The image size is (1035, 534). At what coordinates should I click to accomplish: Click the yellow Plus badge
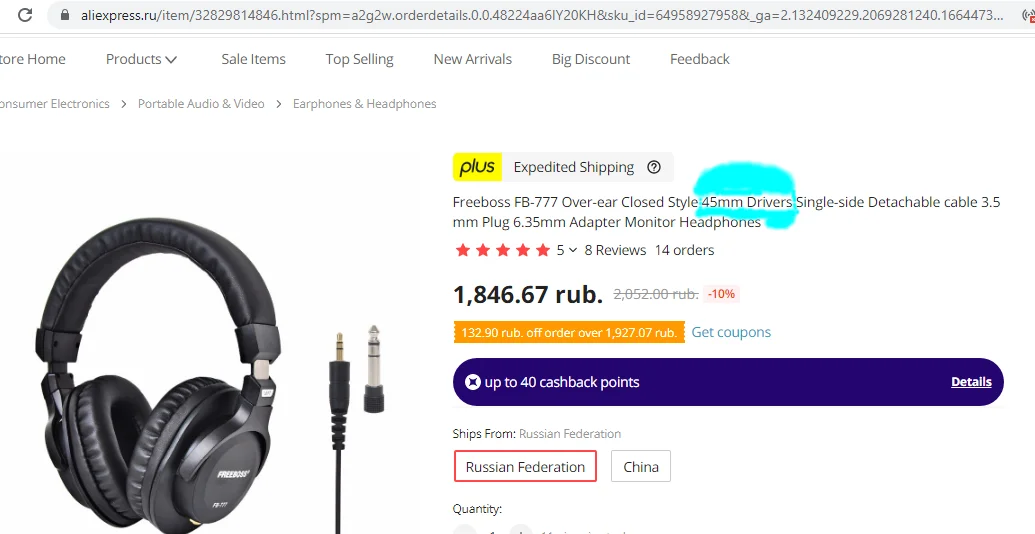[477, 167]
